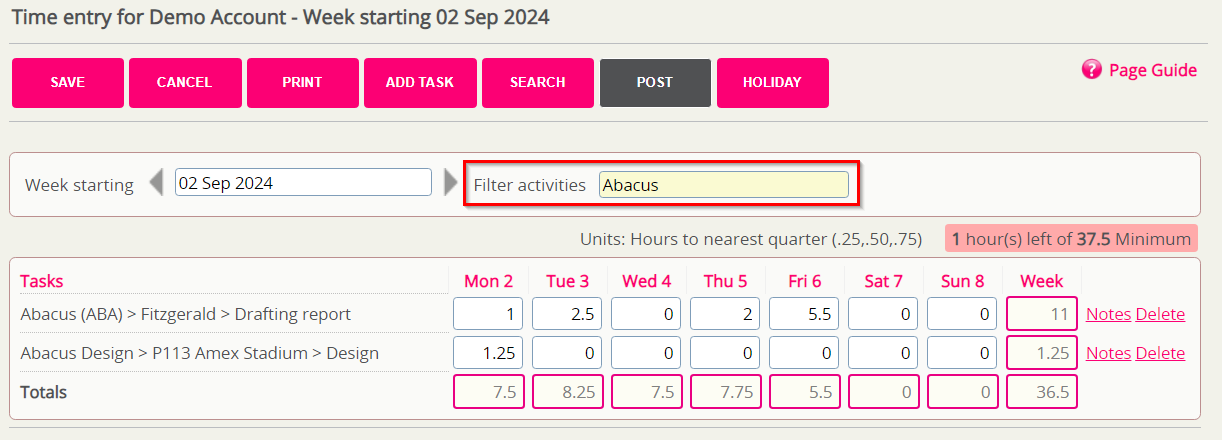
Task: Open Notes for Drafting report row
Action: coord(1108,314)
